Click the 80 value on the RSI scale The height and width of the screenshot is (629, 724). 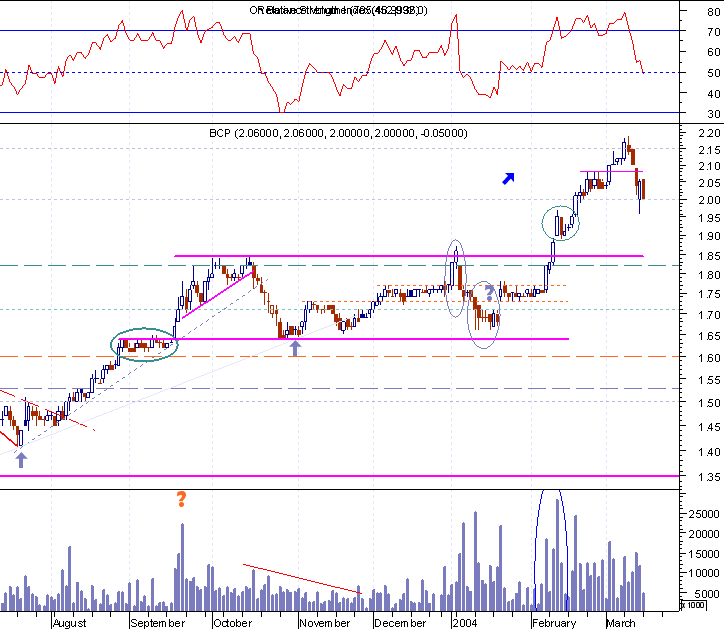(714, 12)
